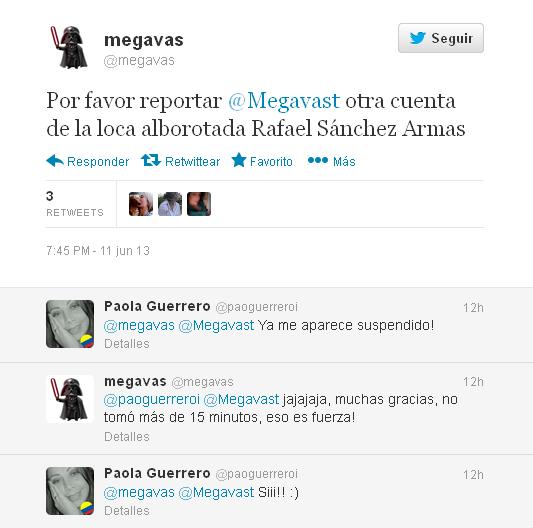533x528 pixels.
Task: Click @paoguerreroi mention in megavas reply
Action: tap(152, 400)
